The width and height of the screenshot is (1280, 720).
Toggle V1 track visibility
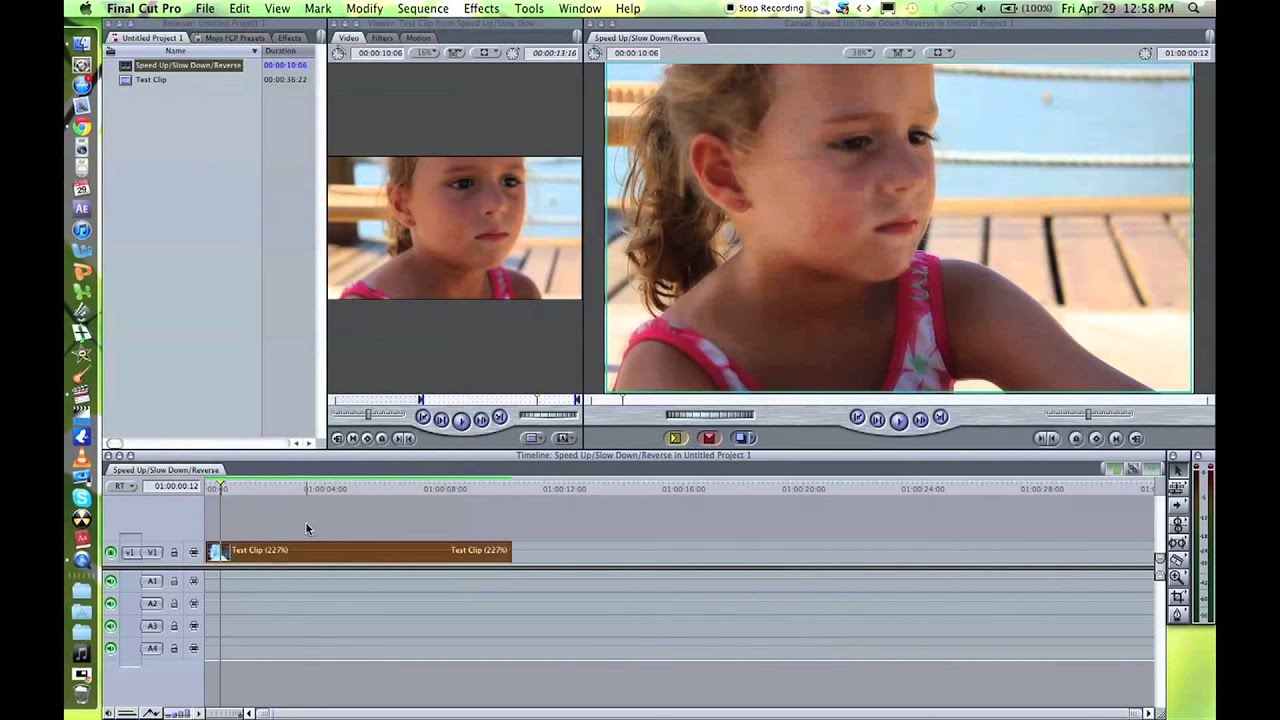coord(111,552)
